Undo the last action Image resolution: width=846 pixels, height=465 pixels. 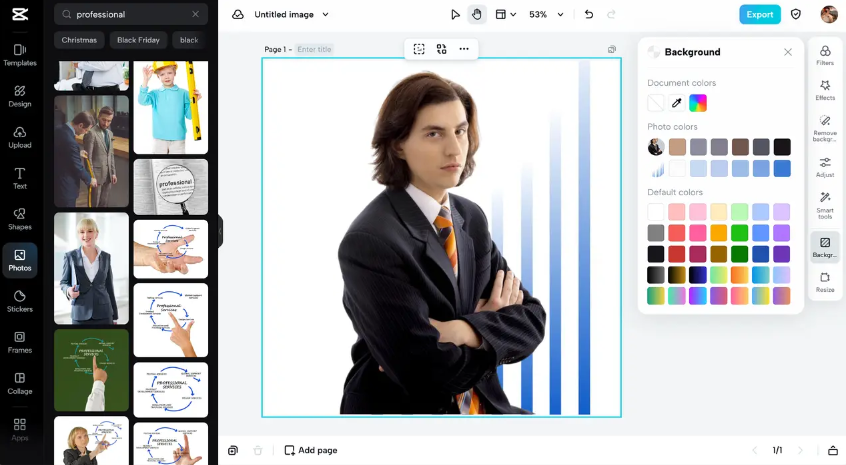point(589,15)
